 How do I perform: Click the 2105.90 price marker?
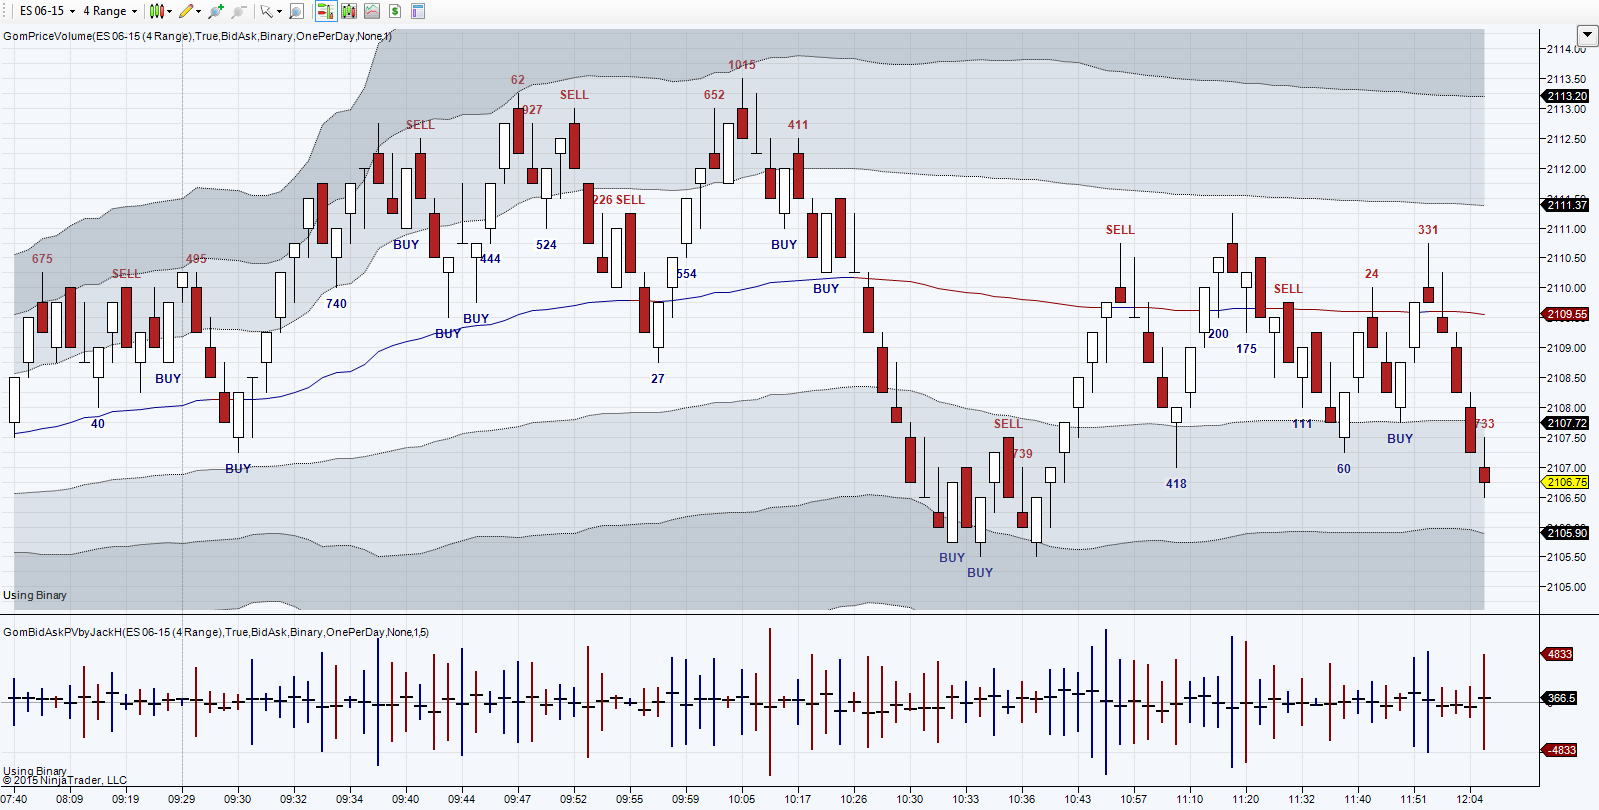click(x=1567, y=533)
